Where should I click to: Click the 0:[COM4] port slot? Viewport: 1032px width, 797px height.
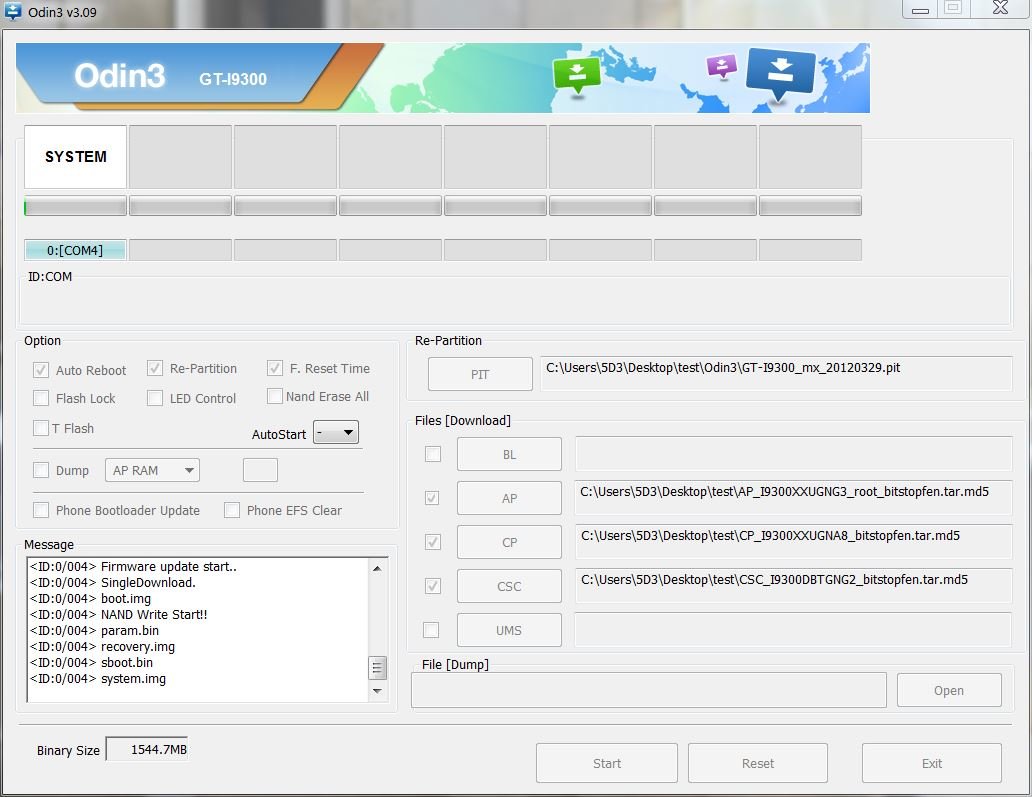pyautogui.click(x=75, y=250)
